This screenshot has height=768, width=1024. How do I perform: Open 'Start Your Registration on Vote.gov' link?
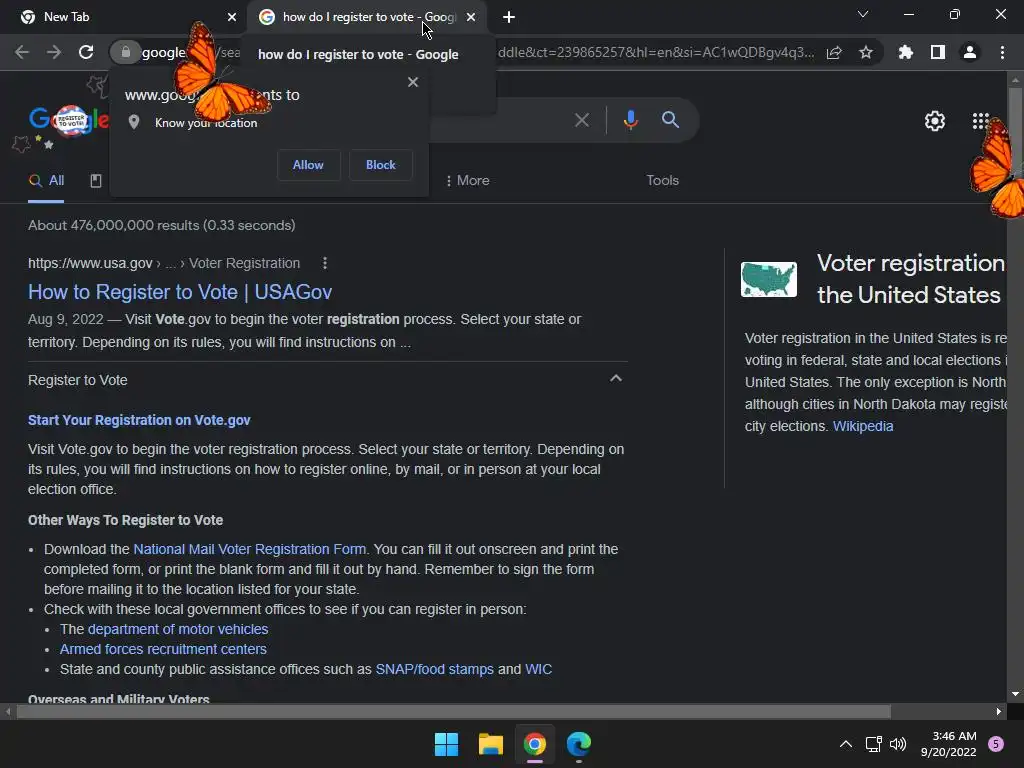pos(139,421)
